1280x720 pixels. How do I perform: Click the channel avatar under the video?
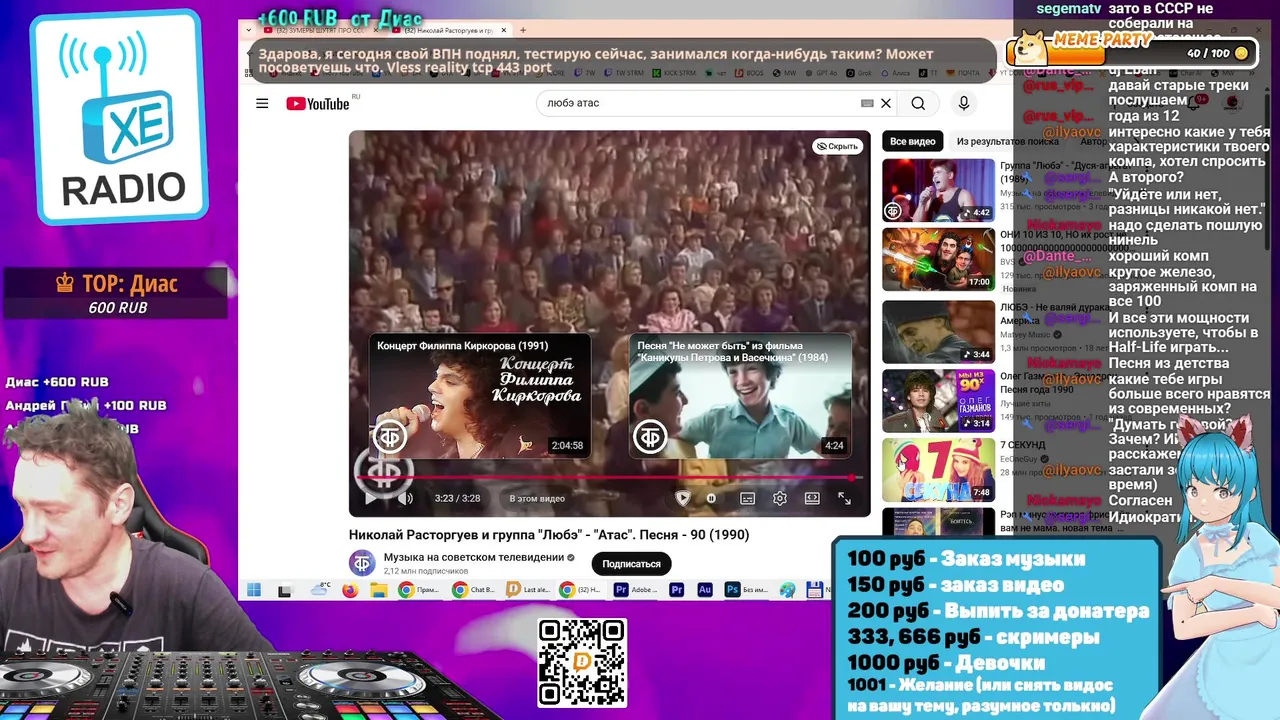[362, 563]
